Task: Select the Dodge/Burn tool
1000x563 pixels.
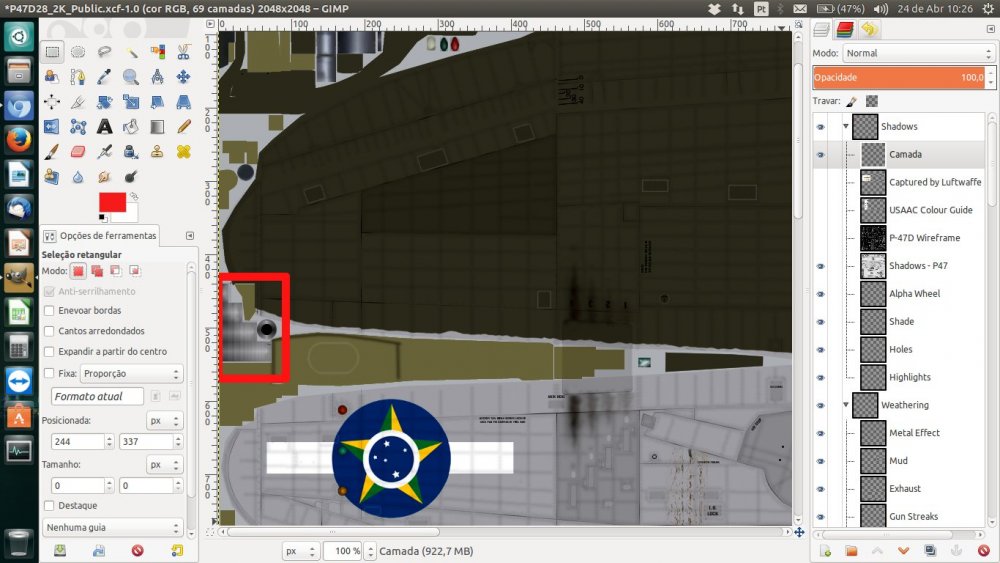Action: (x=131, y=176)
